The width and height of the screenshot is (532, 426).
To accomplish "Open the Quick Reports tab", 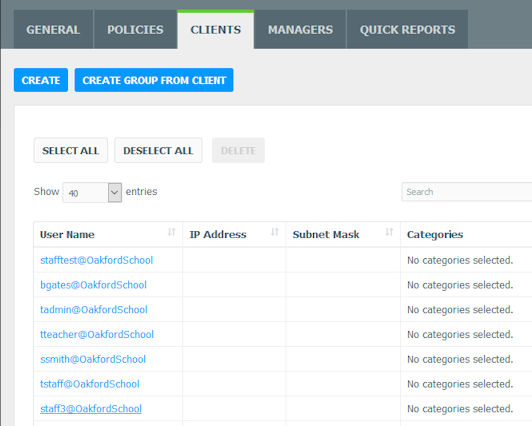I will (x=407, y=30).
